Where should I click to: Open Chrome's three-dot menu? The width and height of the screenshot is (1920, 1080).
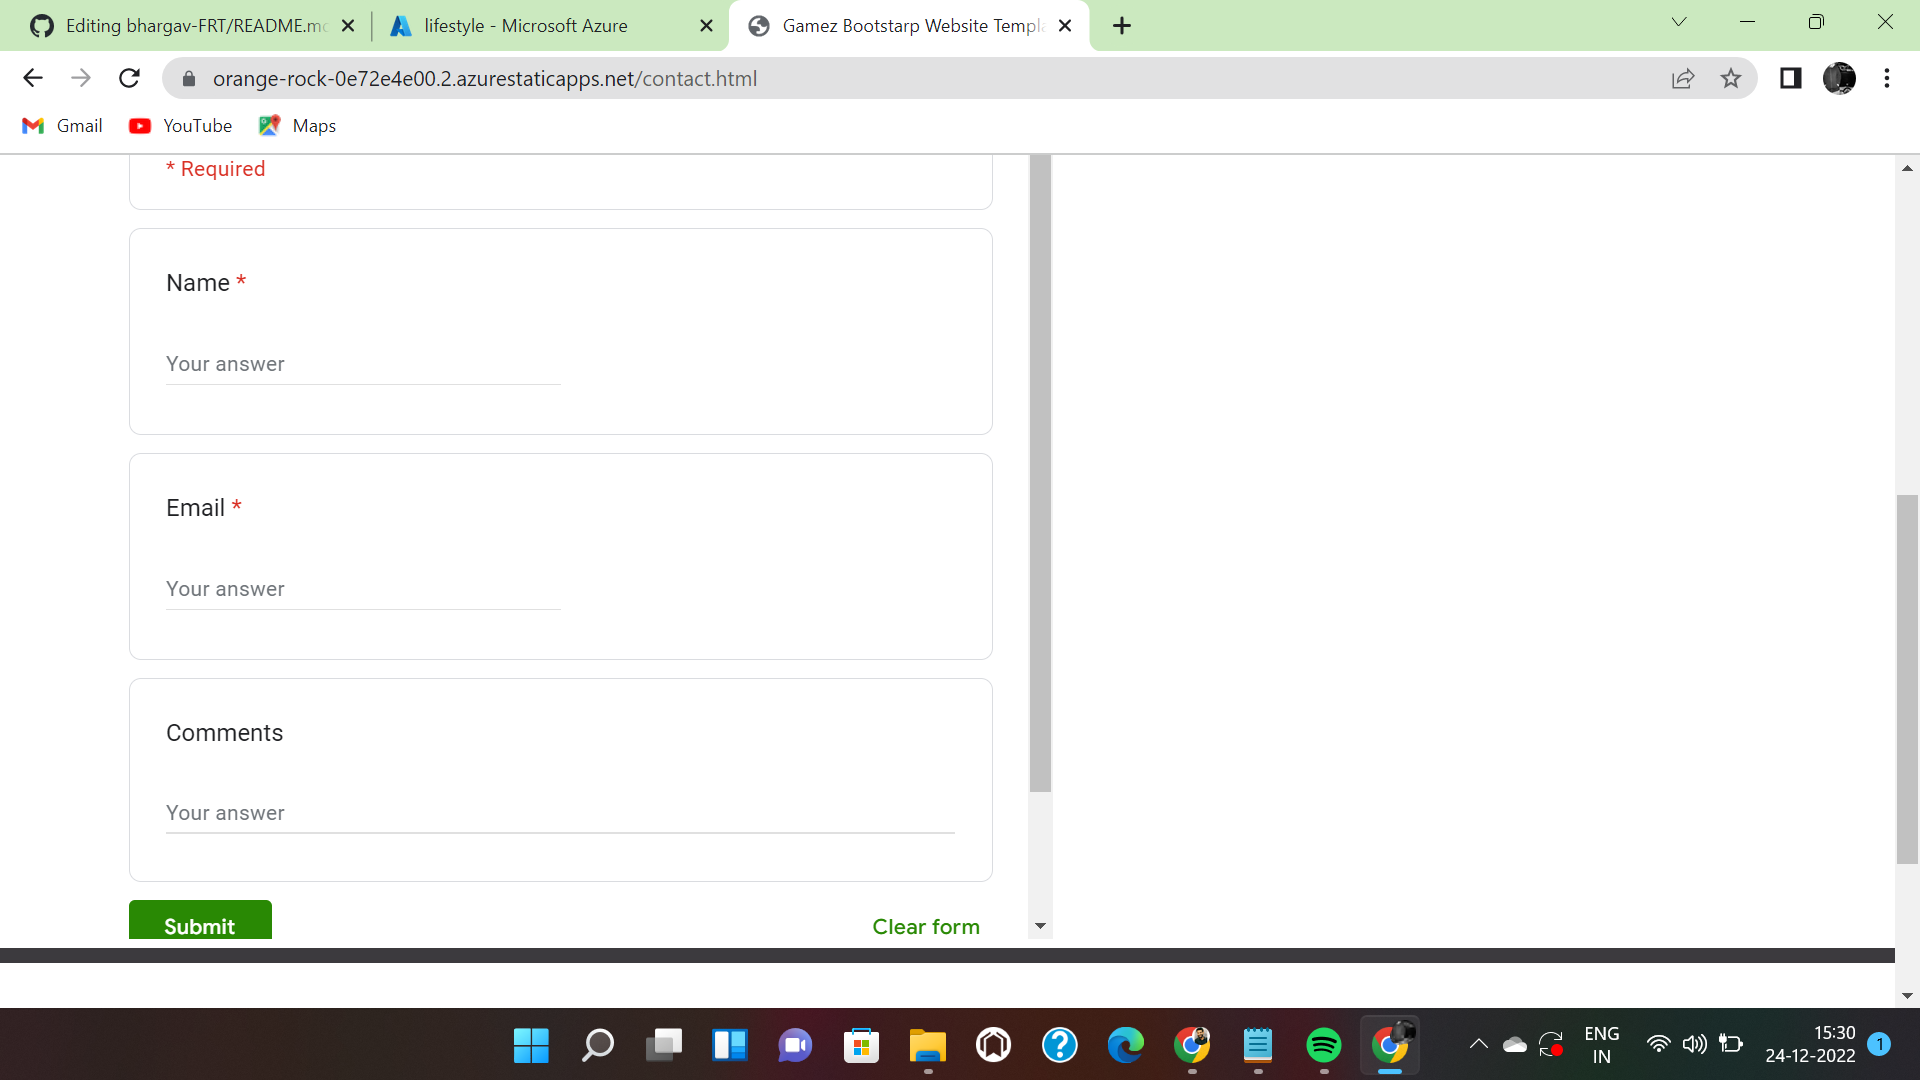pos(1887,78)
